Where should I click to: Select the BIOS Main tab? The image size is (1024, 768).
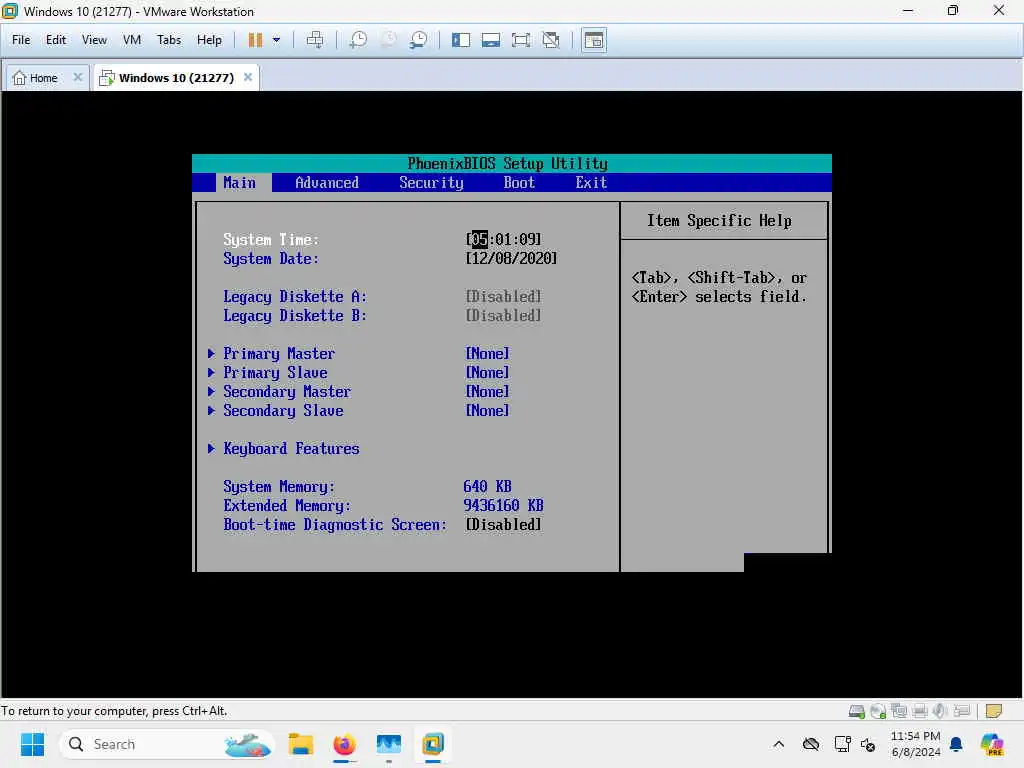pyautogui.click(x=240, y=183)
